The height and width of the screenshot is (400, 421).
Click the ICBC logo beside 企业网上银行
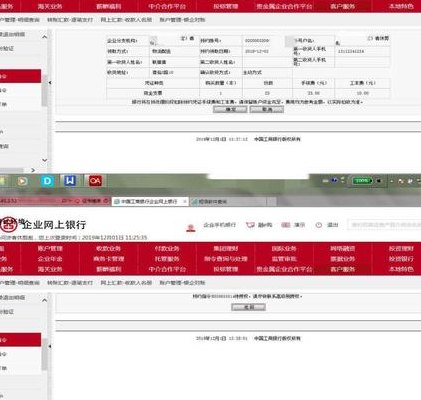(8, 225)
